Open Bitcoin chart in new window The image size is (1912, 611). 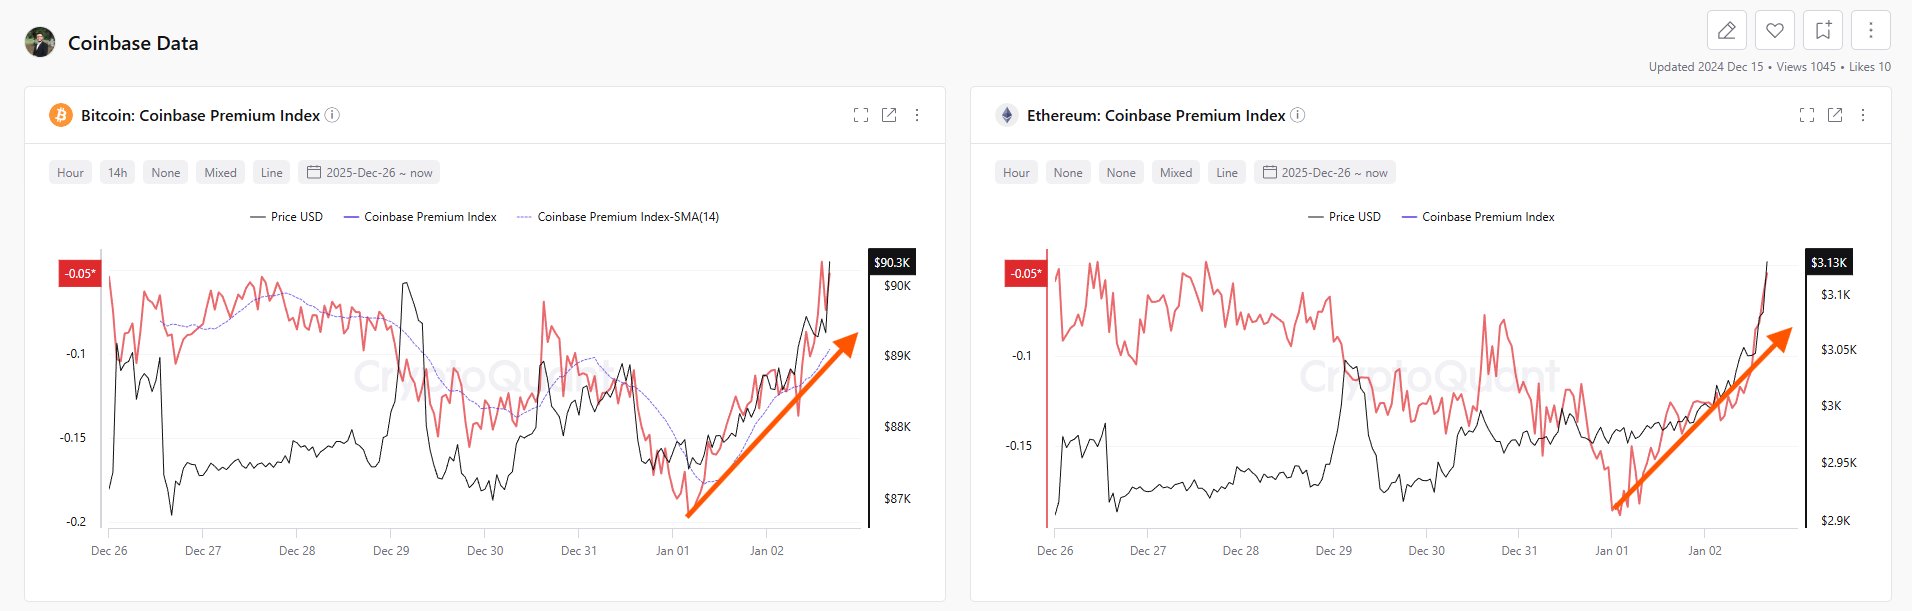889,115
